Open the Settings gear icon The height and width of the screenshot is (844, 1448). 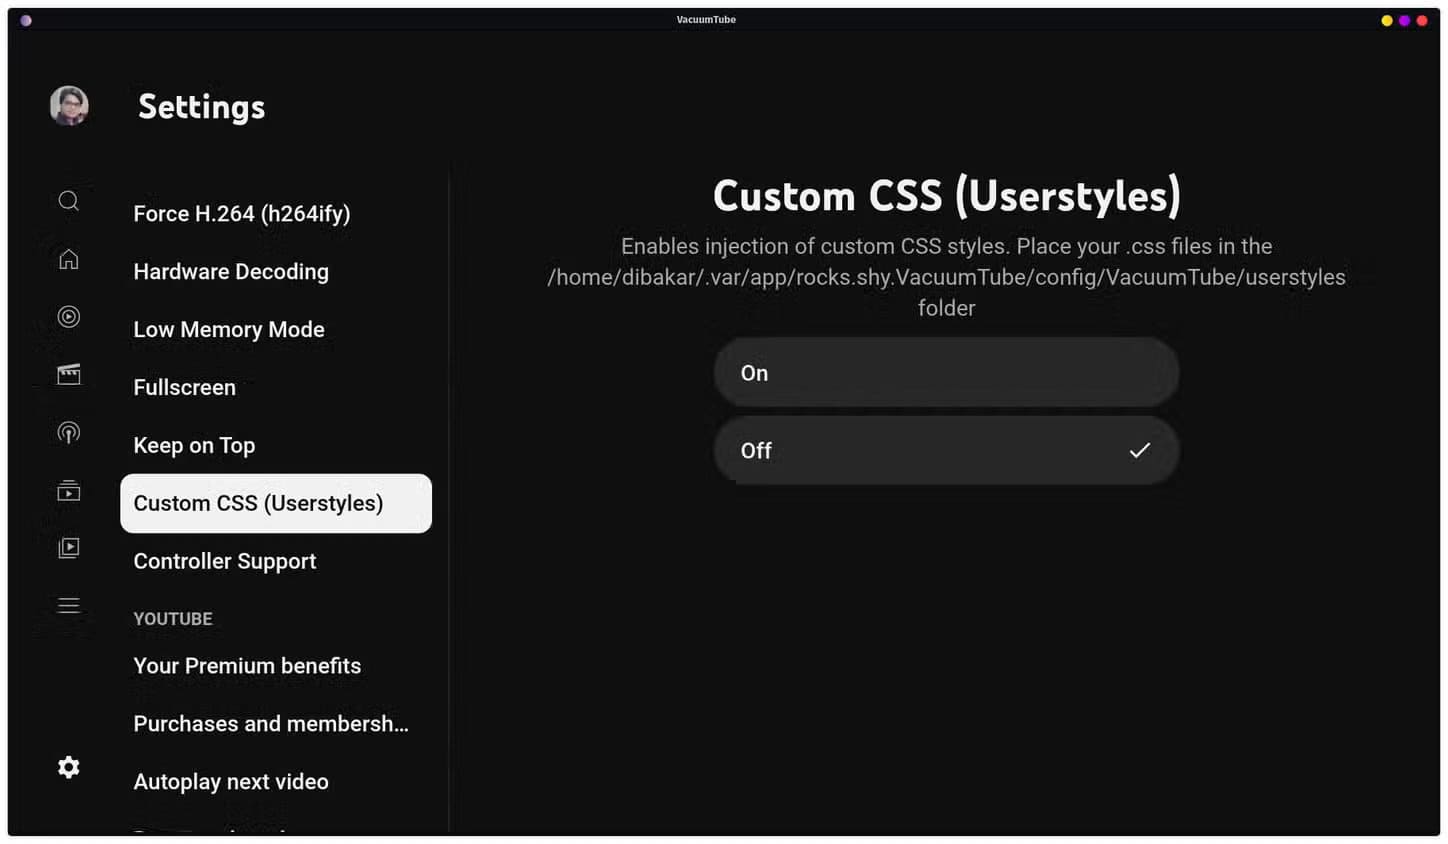point(68,767)
